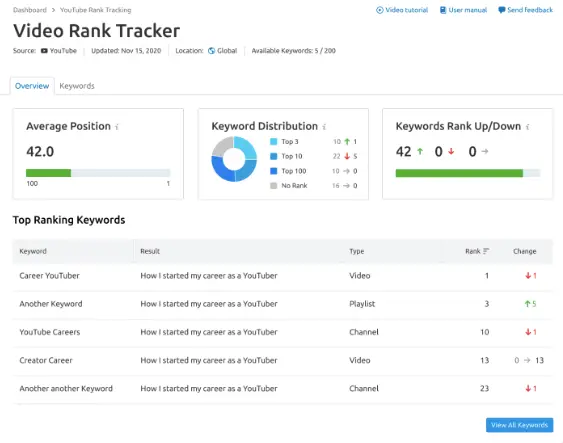Click green up arrow in Top 3 legend row
This screenshot has height=443, width=563.
click(347, 141)
